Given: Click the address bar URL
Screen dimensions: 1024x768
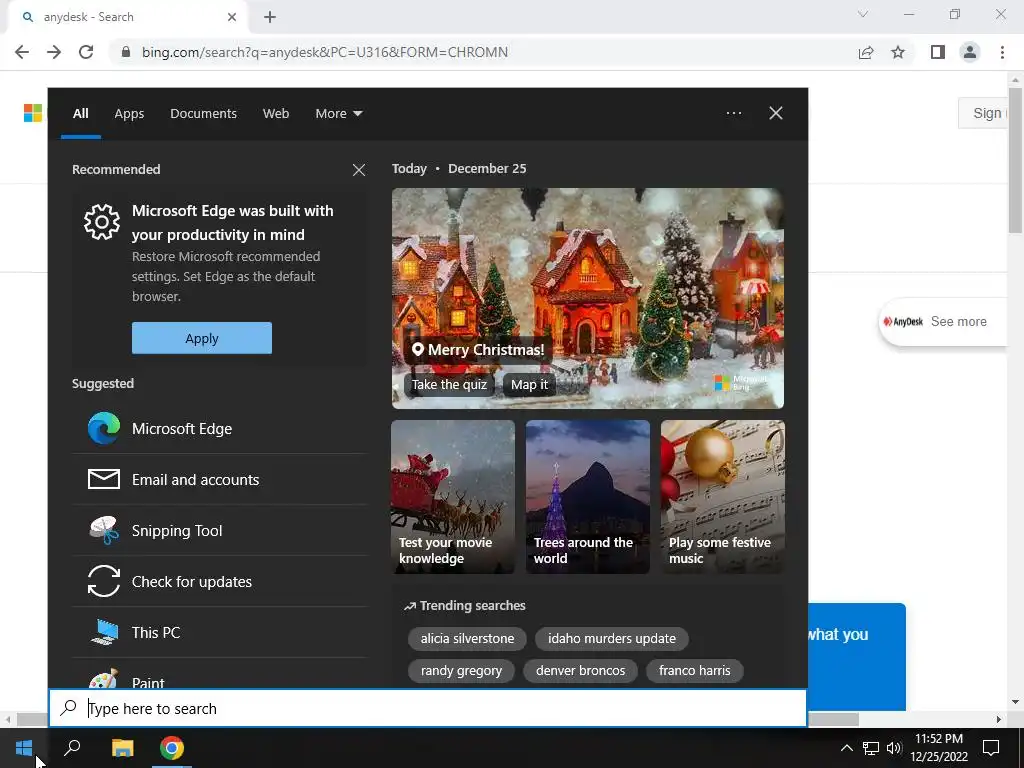Looking at the screenshot, I should pyautogui.click(x=325, y=52).
